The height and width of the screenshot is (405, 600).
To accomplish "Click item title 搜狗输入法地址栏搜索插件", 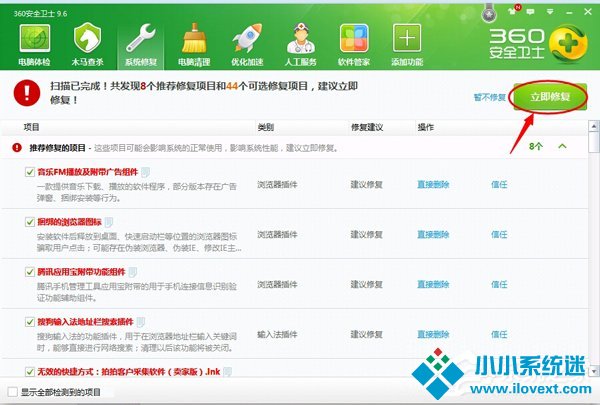I will click(x=85, y=322).
